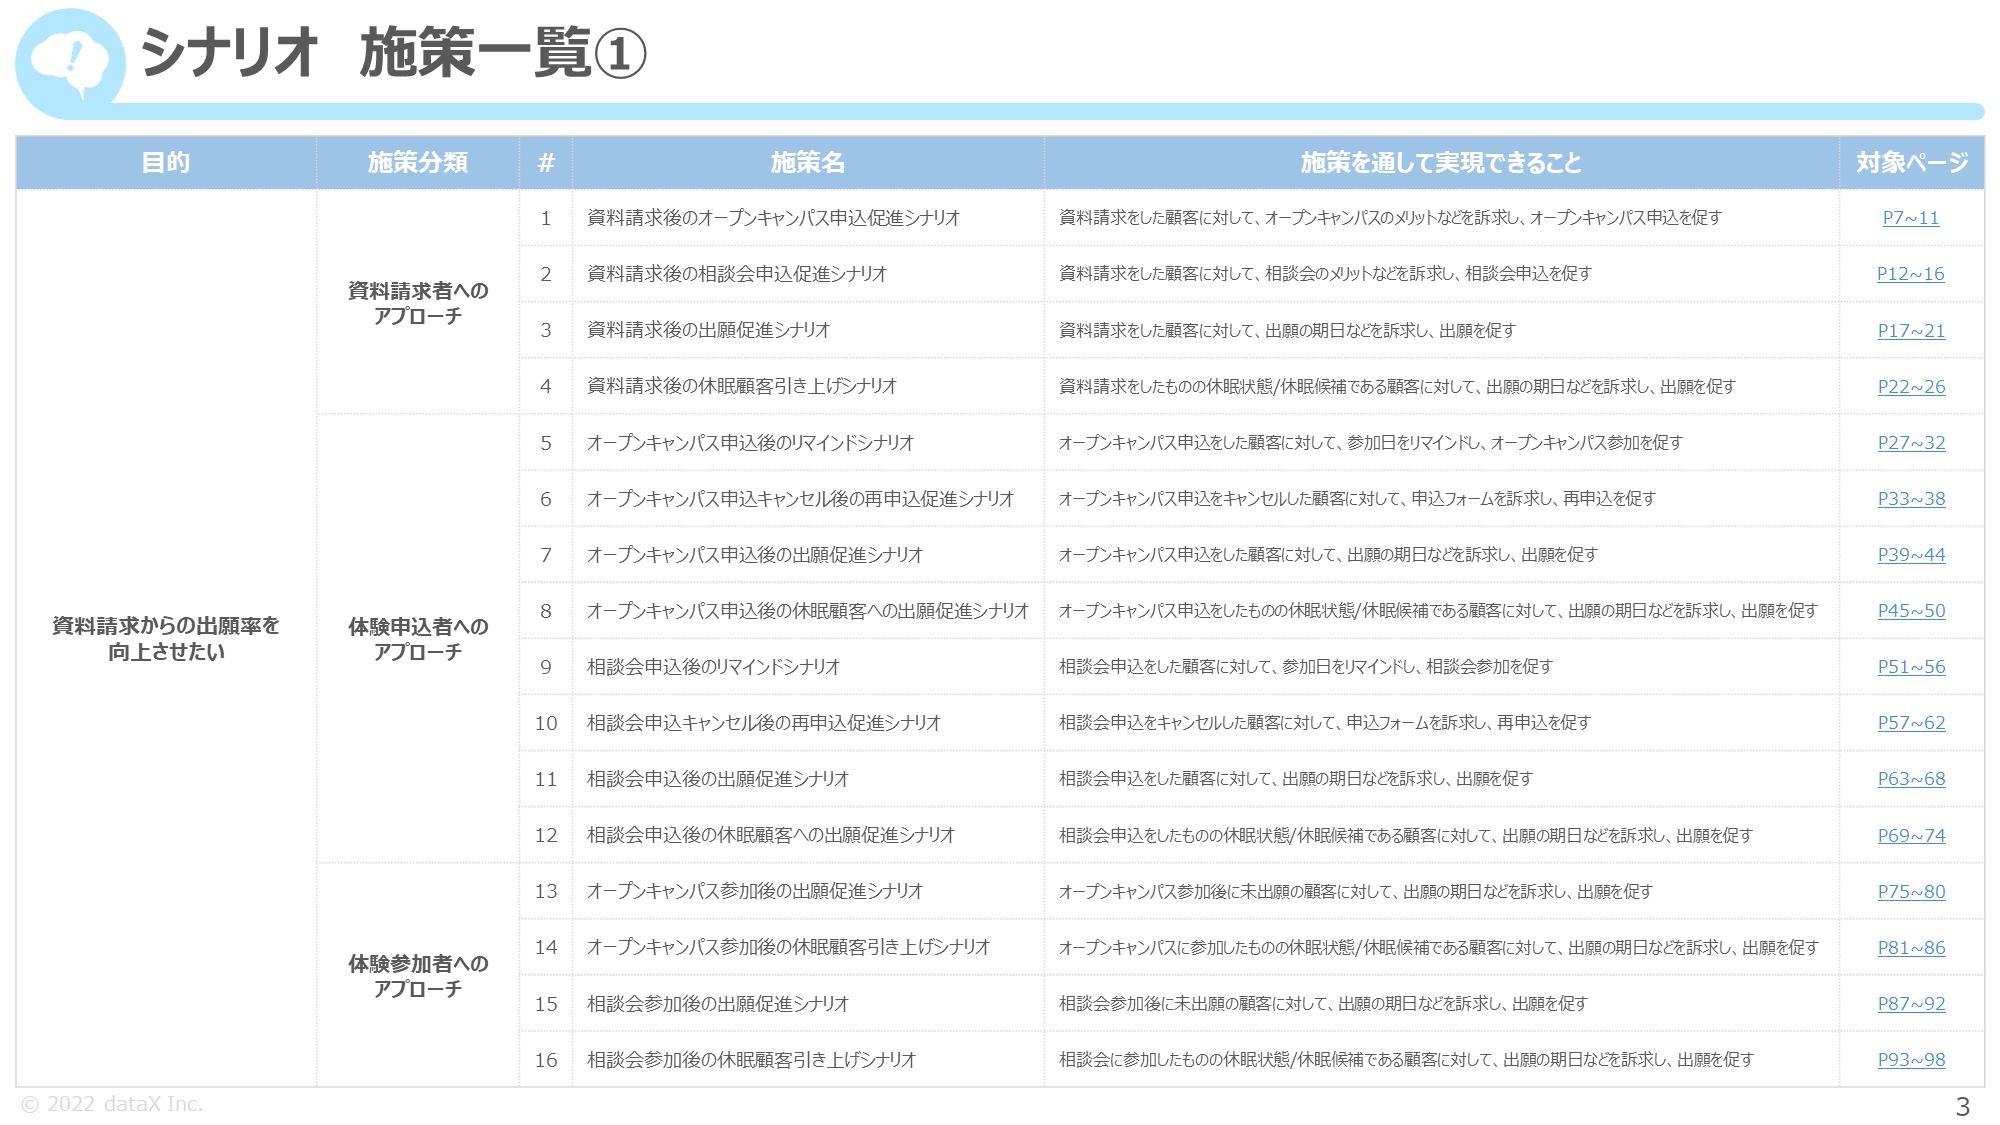
Task: Select the 対象ページ column header
Action: pos(1912,162)
